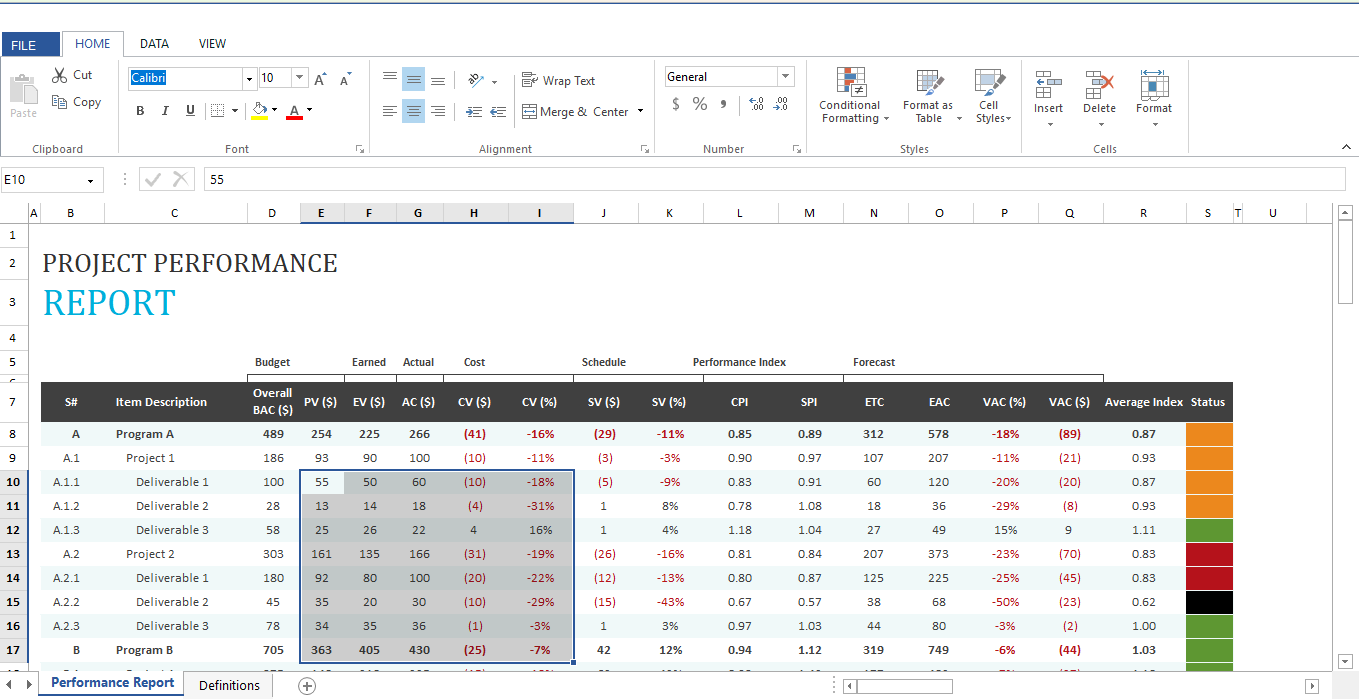Align text left
Image resolution: width=1359 pixels, height=699 pixels.
[390, 112]
